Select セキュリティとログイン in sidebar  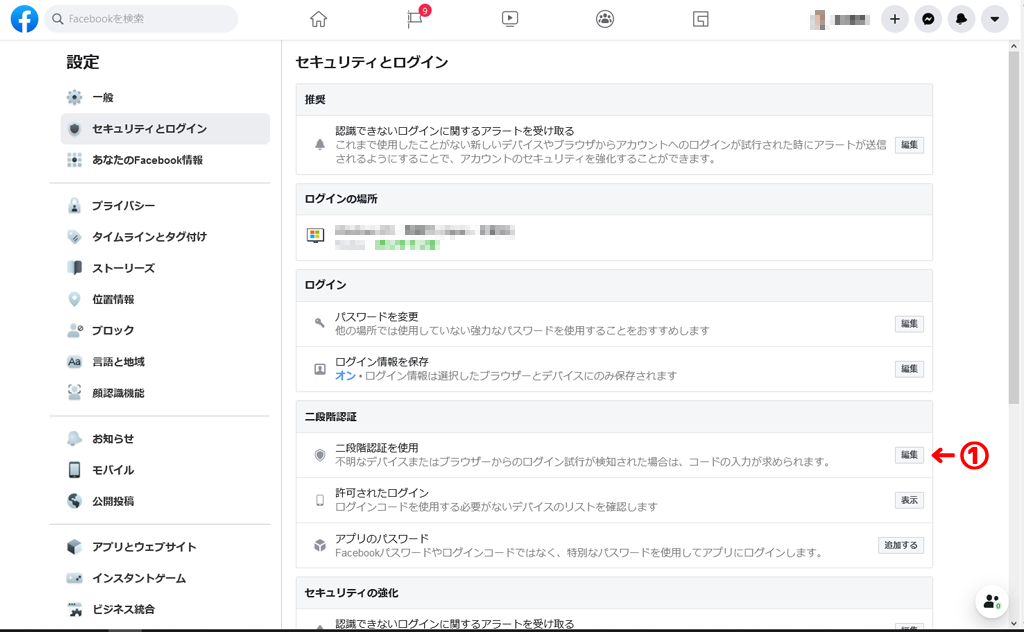click(x=165, y=129)
